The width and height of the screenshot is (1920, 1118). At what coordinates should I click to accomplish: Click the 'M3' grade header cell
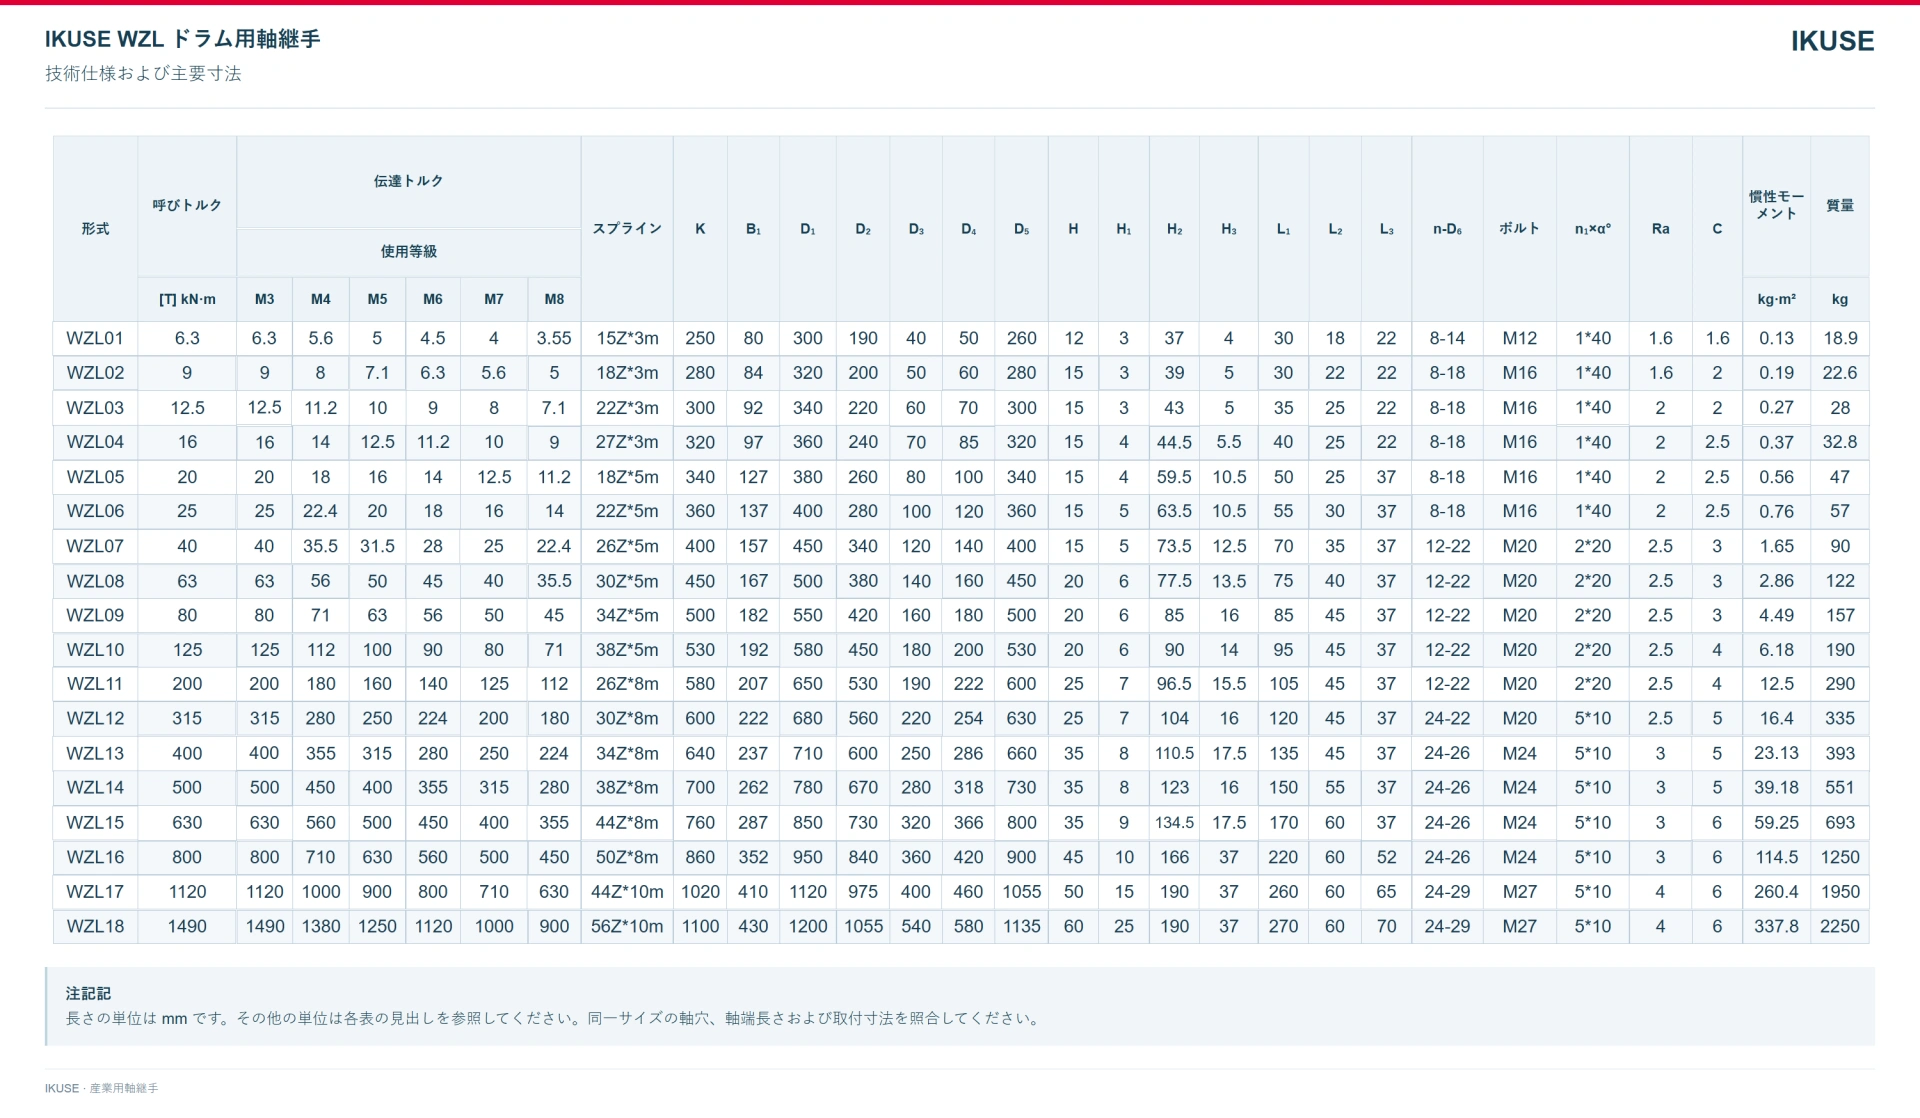[x=264, y=299]
